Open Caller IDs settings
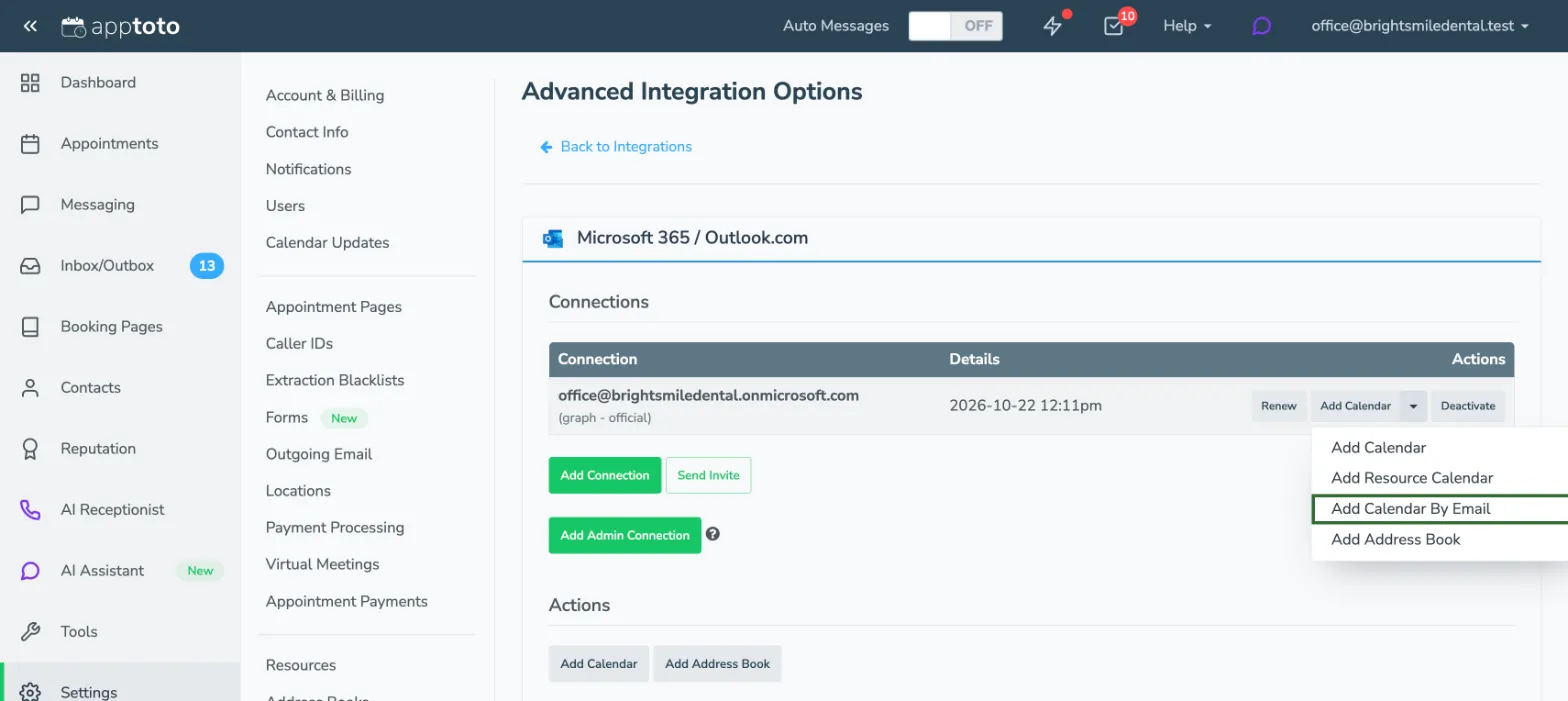 [299, 343]
